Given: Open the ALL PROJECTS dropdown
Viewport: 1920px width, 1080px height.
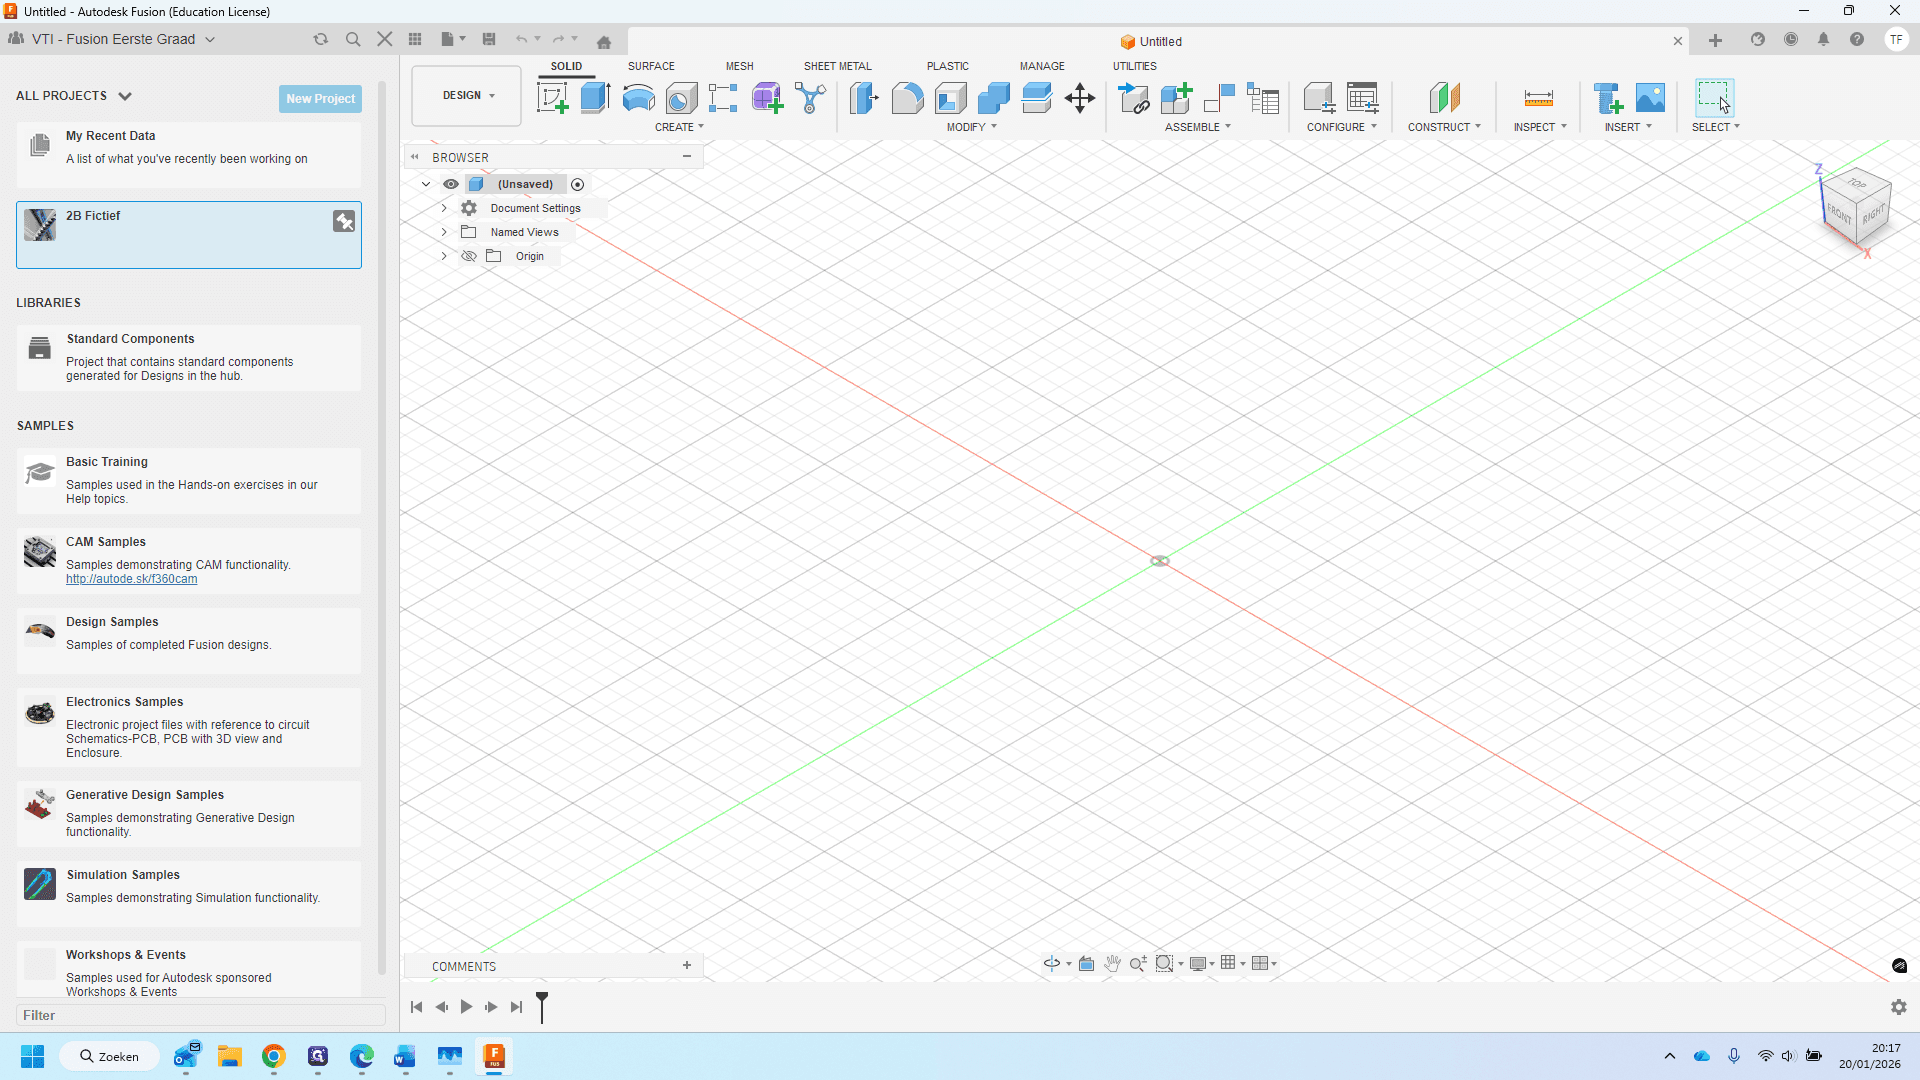Looking at the screenshot, I should tap(74, 96).
